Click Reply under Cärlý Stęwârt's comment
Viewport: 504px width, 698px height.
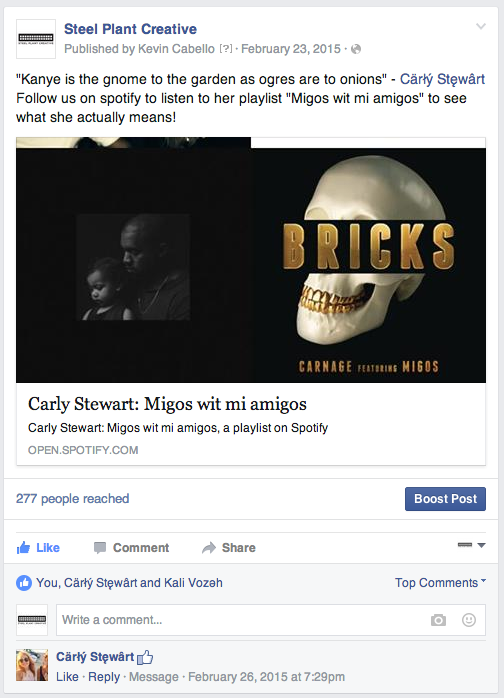(104, 677)
